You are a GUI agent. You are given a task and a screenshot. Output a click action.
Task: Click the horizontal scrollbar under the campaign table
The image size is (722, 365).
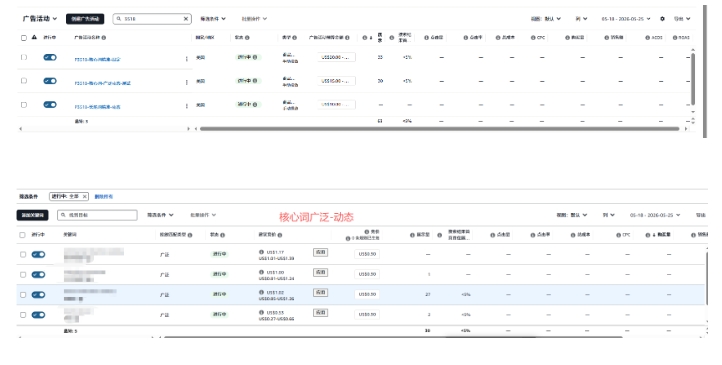tap(439, 129)
